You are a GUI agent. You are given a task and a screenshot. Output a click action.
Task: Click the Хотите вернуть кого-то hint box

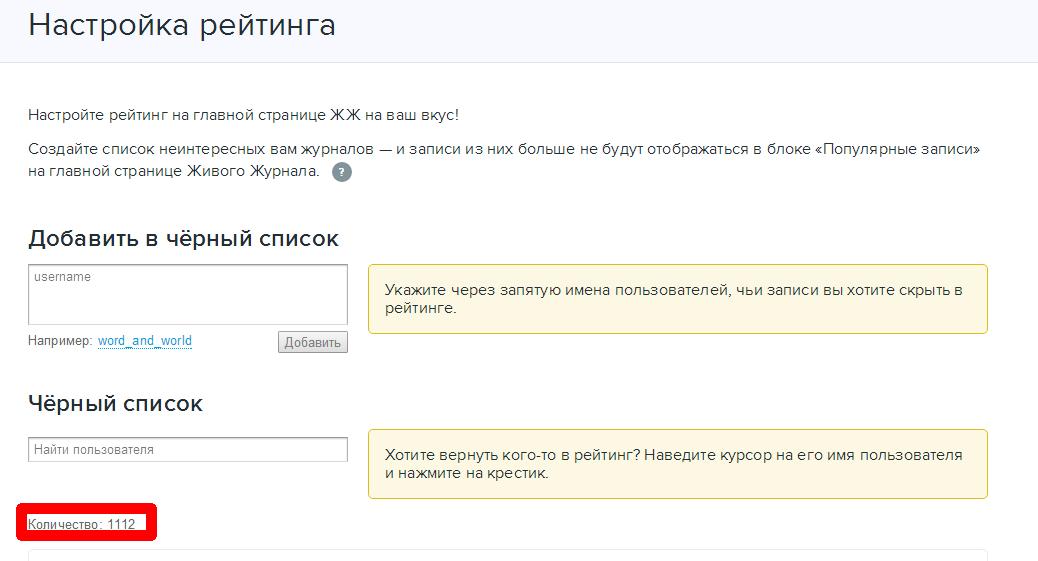678,464
